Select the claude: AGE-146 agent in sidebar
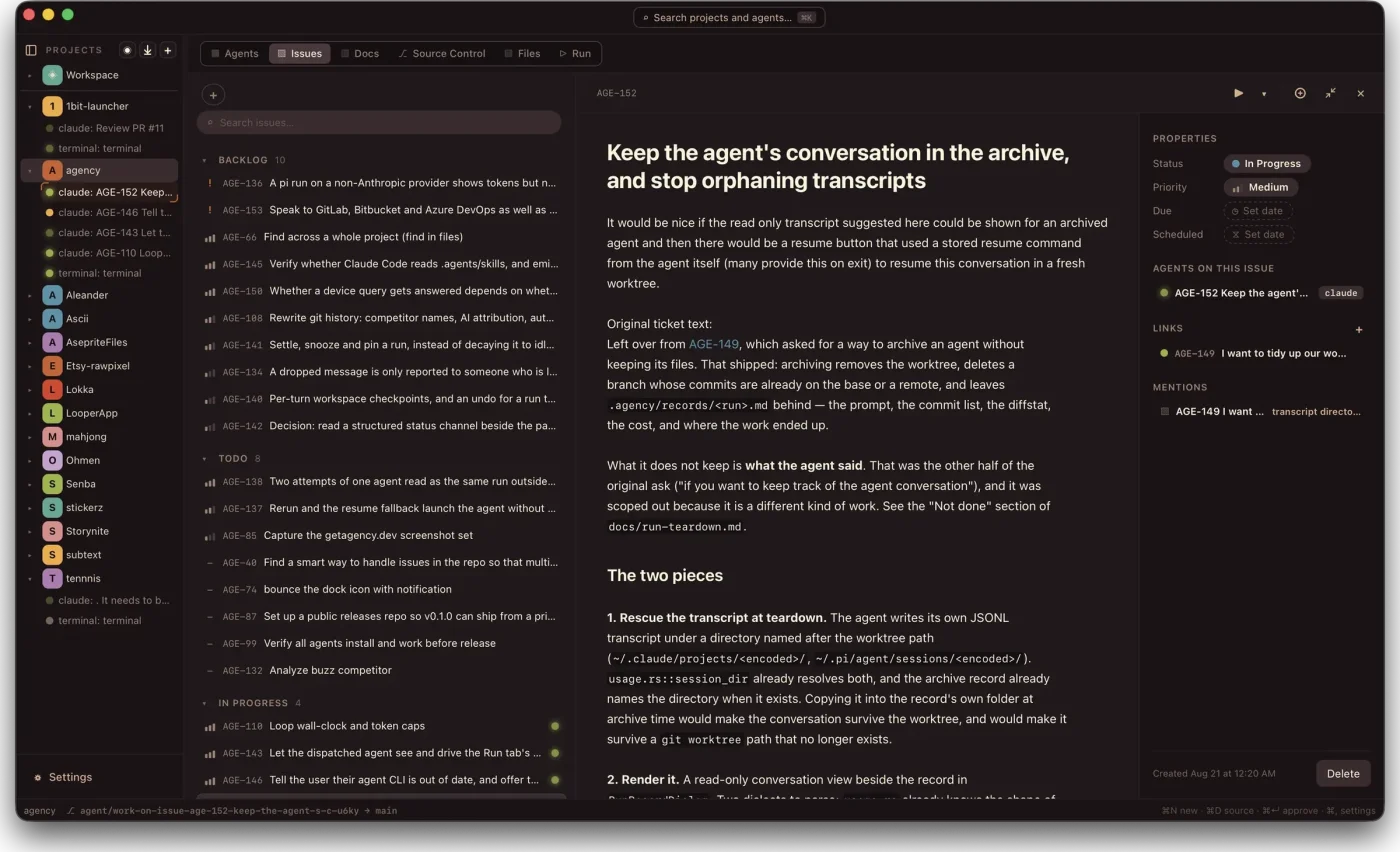 [x=109, y=212]
